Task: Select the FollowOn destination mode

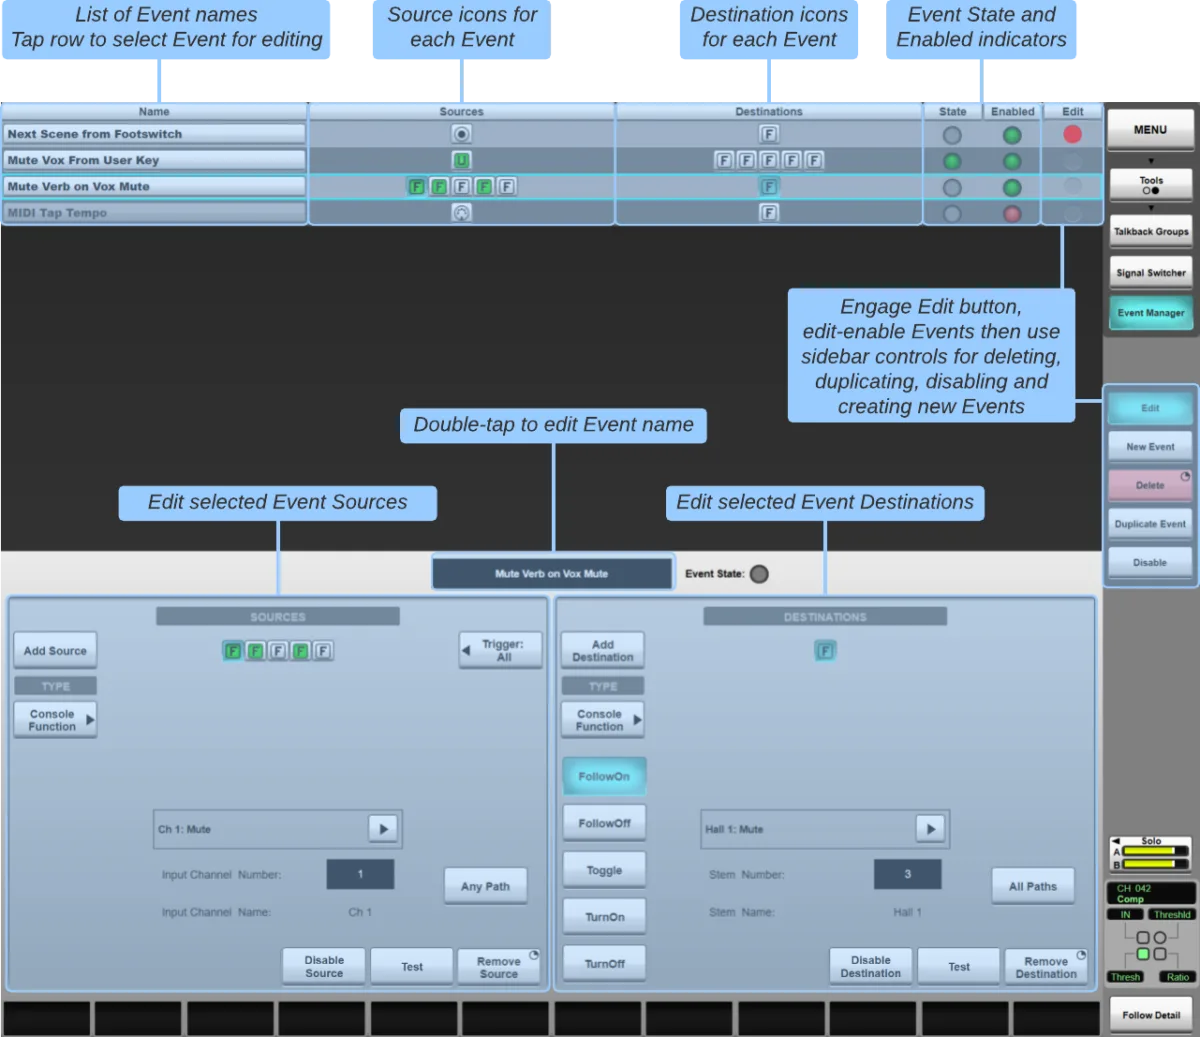Action: (604, 776)
